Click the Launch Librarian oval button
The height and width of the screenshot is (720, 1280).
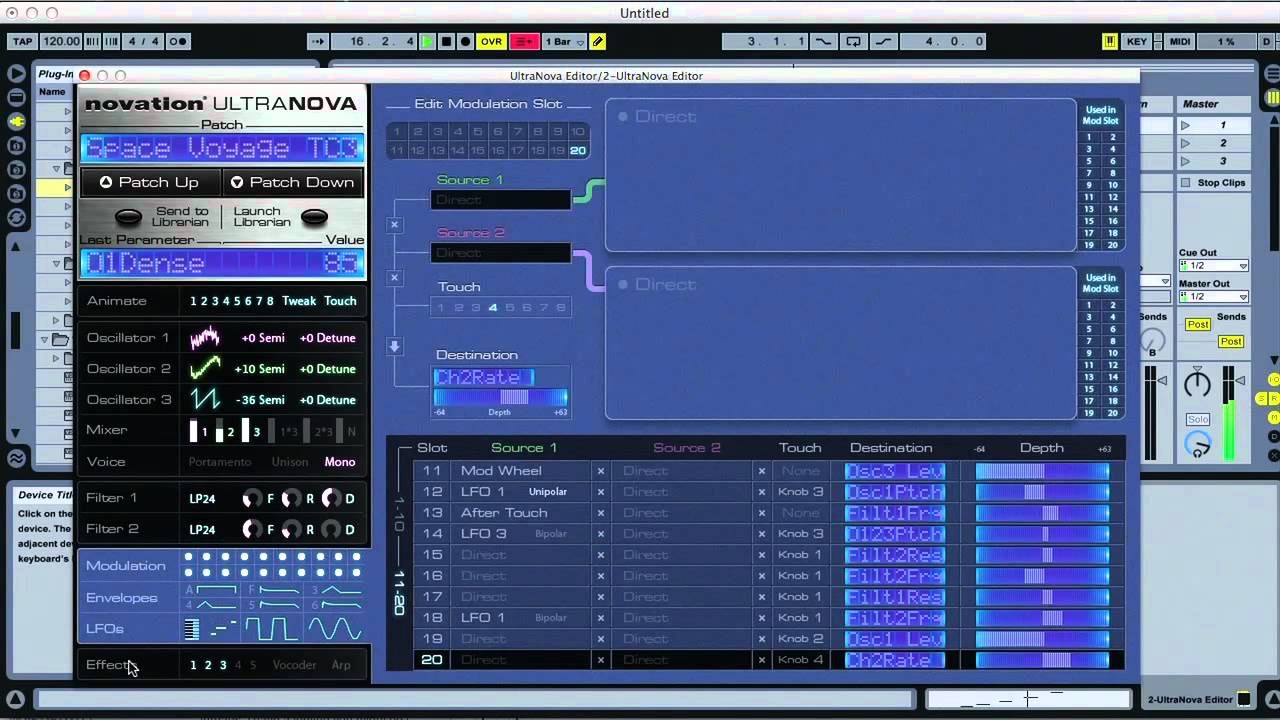(314, 217)
